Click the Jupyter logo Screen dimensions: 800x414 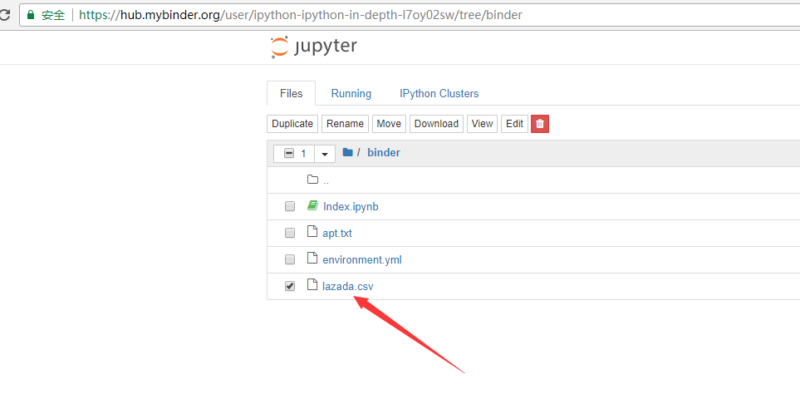pyautogui.click(x=313, y=47)
